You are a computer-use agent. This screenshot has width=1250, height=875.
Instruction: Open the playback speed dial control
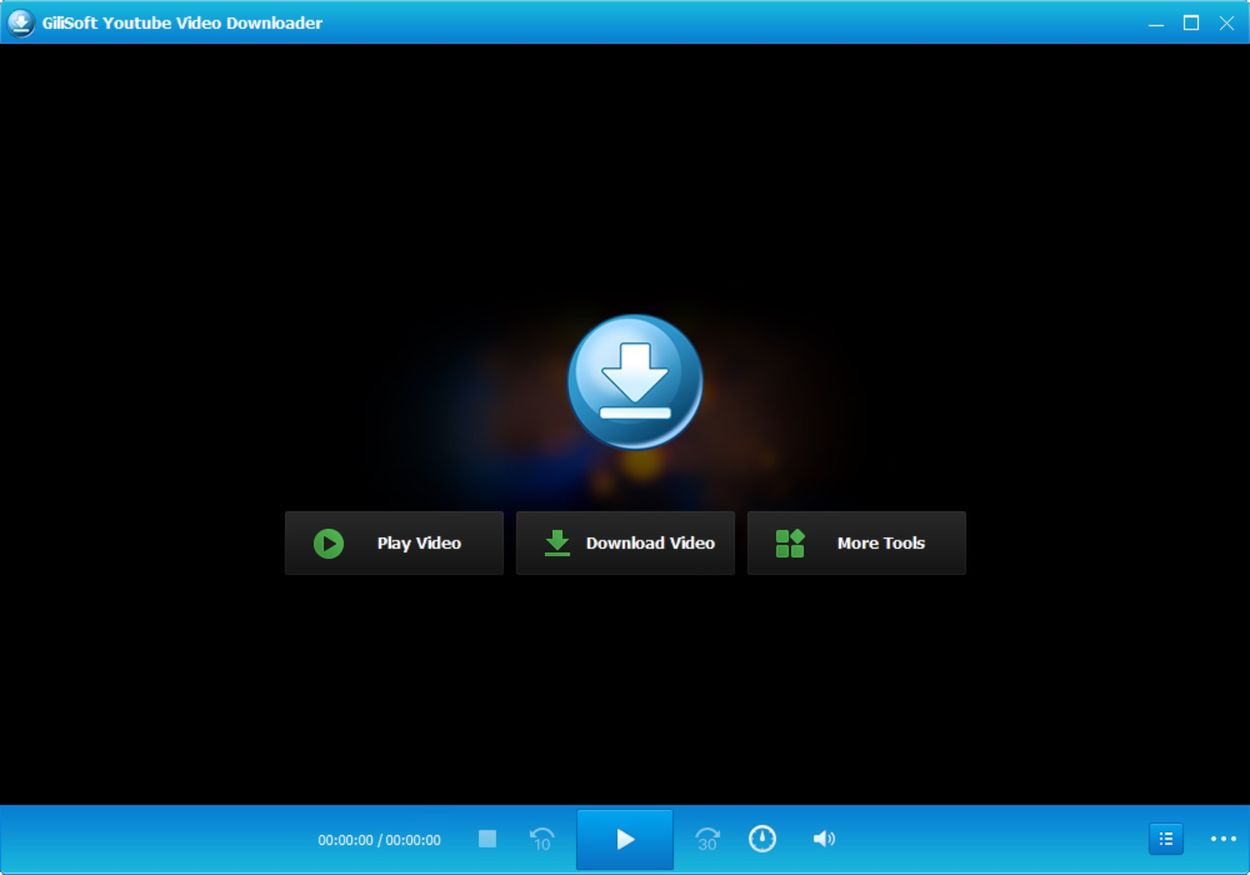[763, 839]
